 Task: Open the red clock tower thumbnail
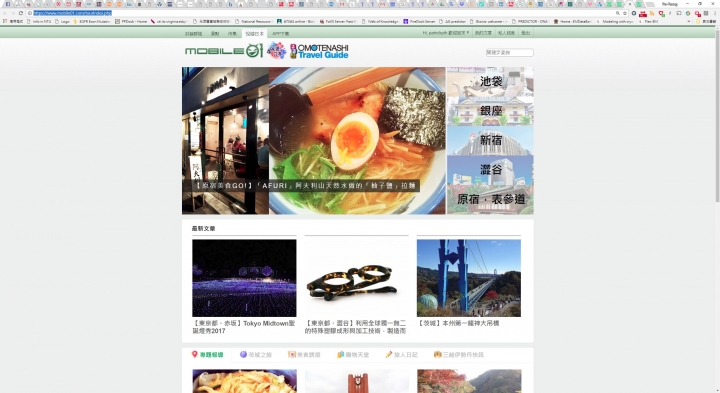pos(357,381)
